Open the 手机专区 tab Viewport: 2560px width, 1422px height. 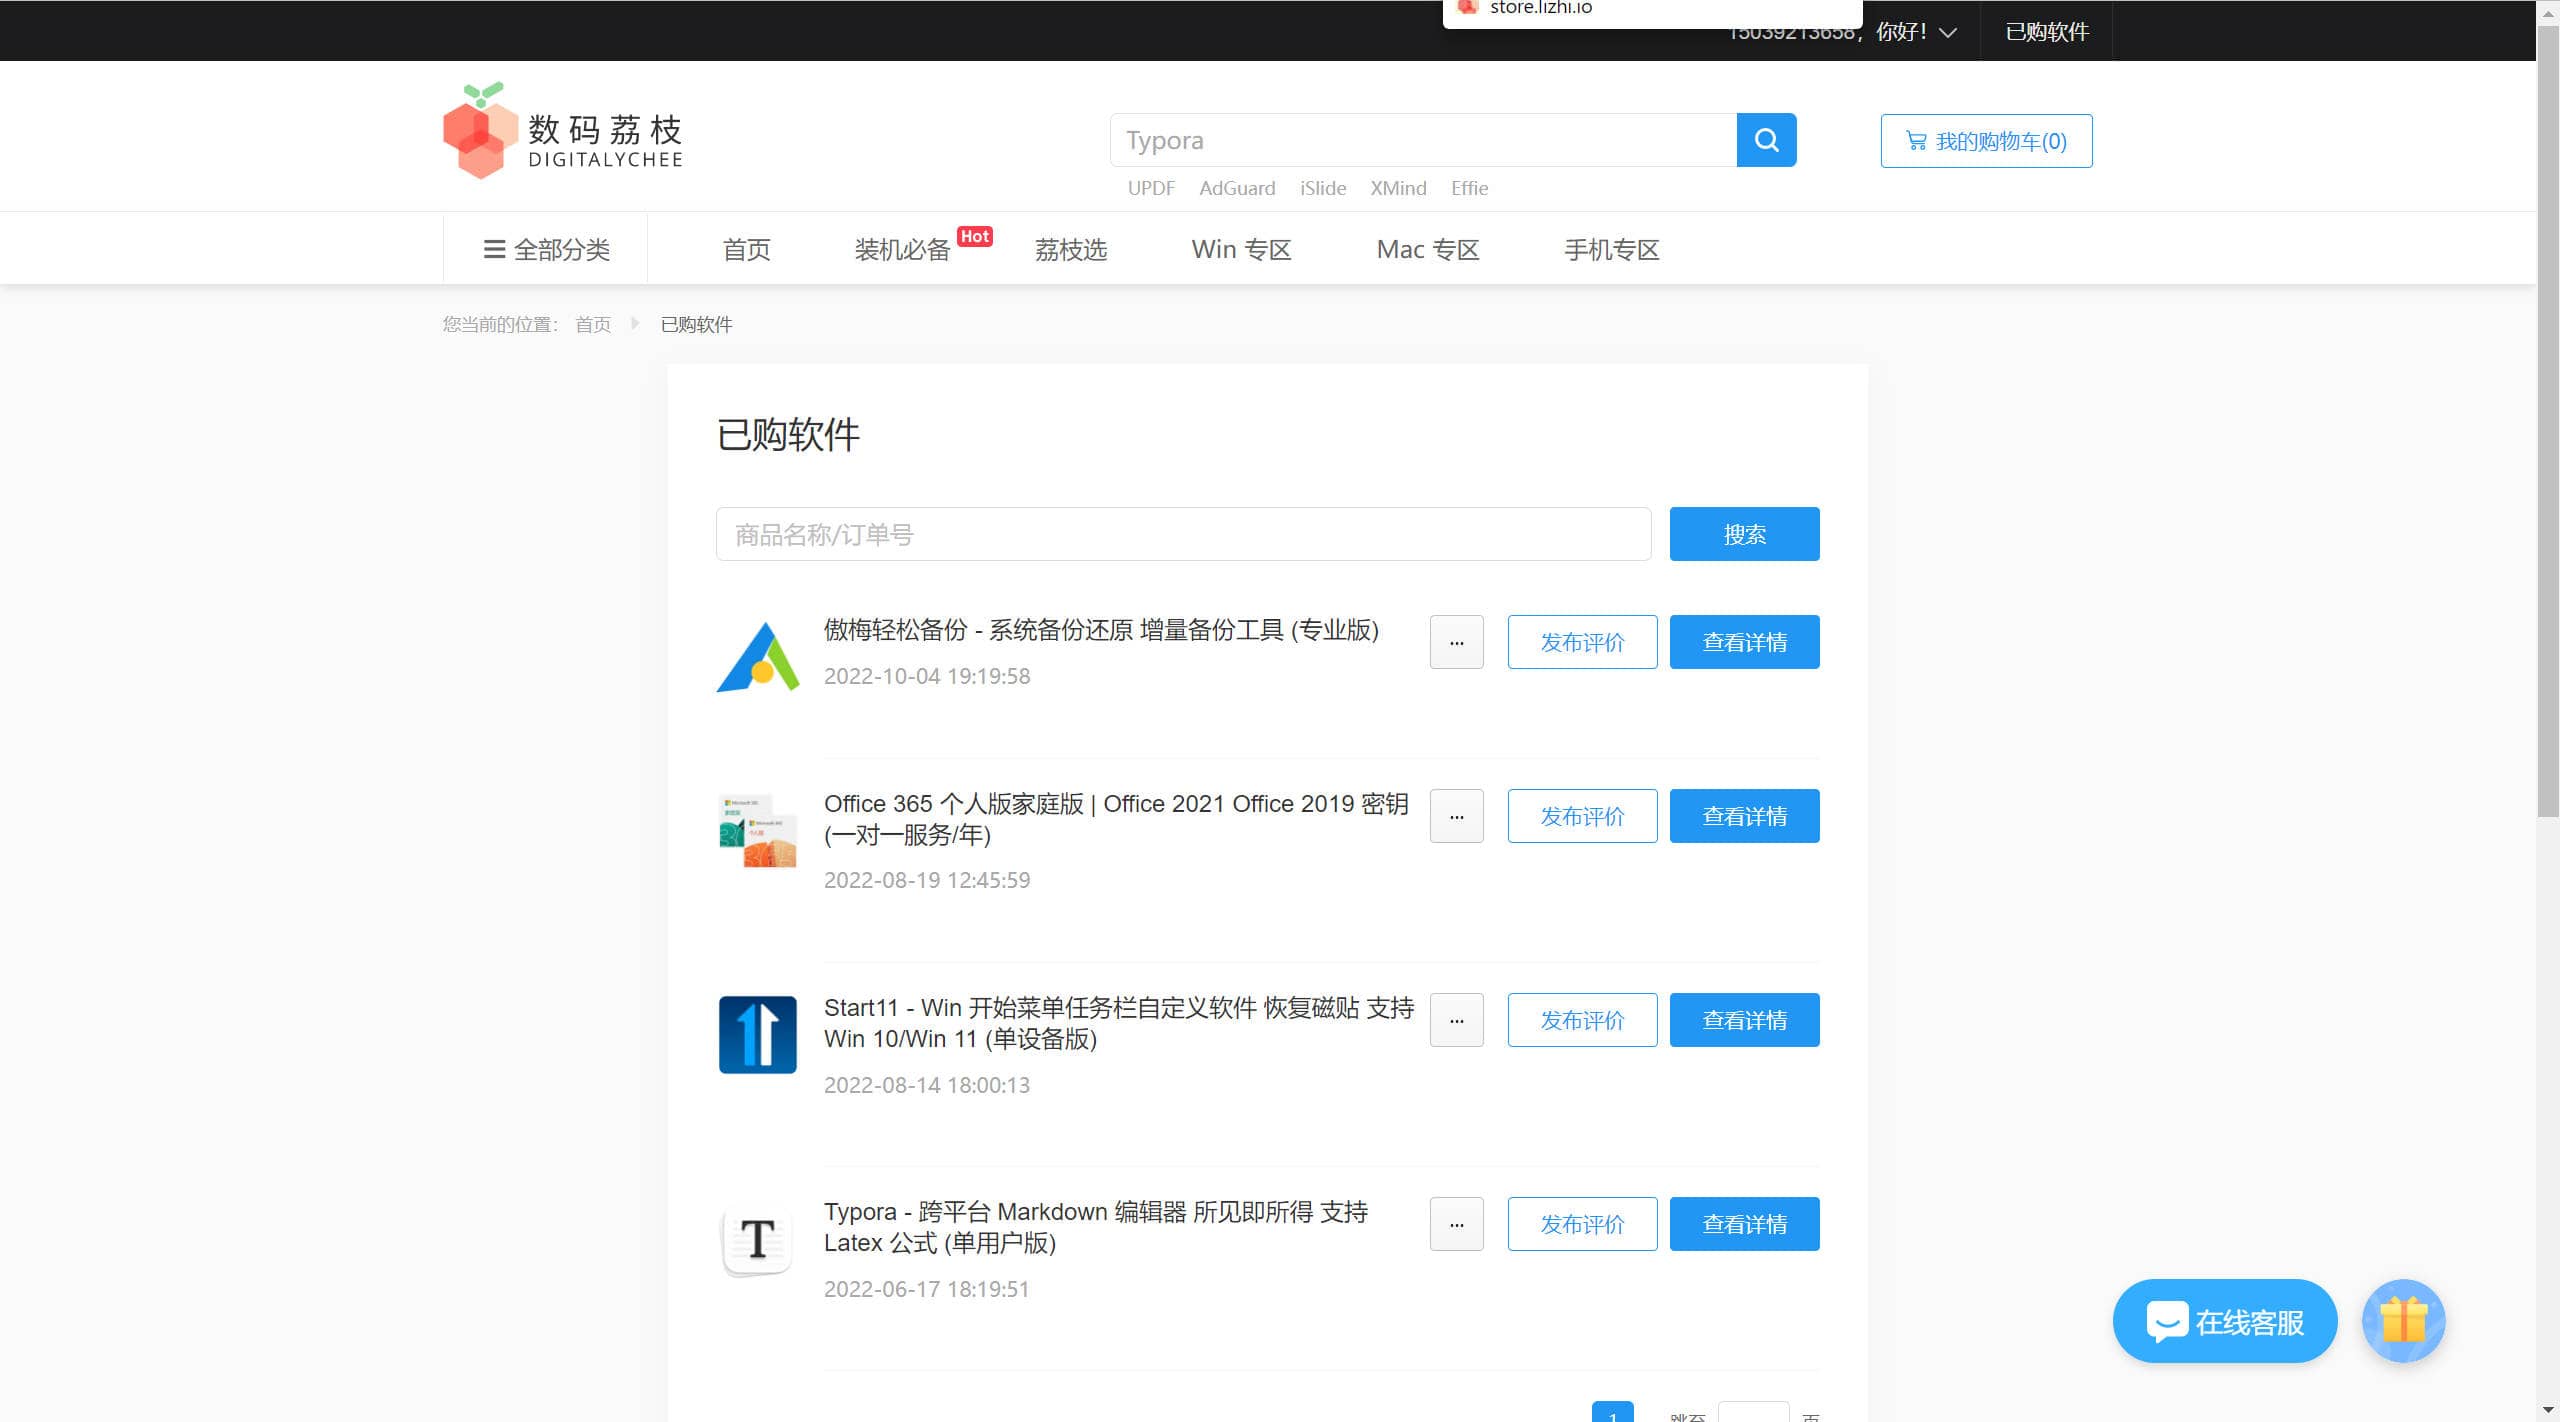(x=1612, y=249)
